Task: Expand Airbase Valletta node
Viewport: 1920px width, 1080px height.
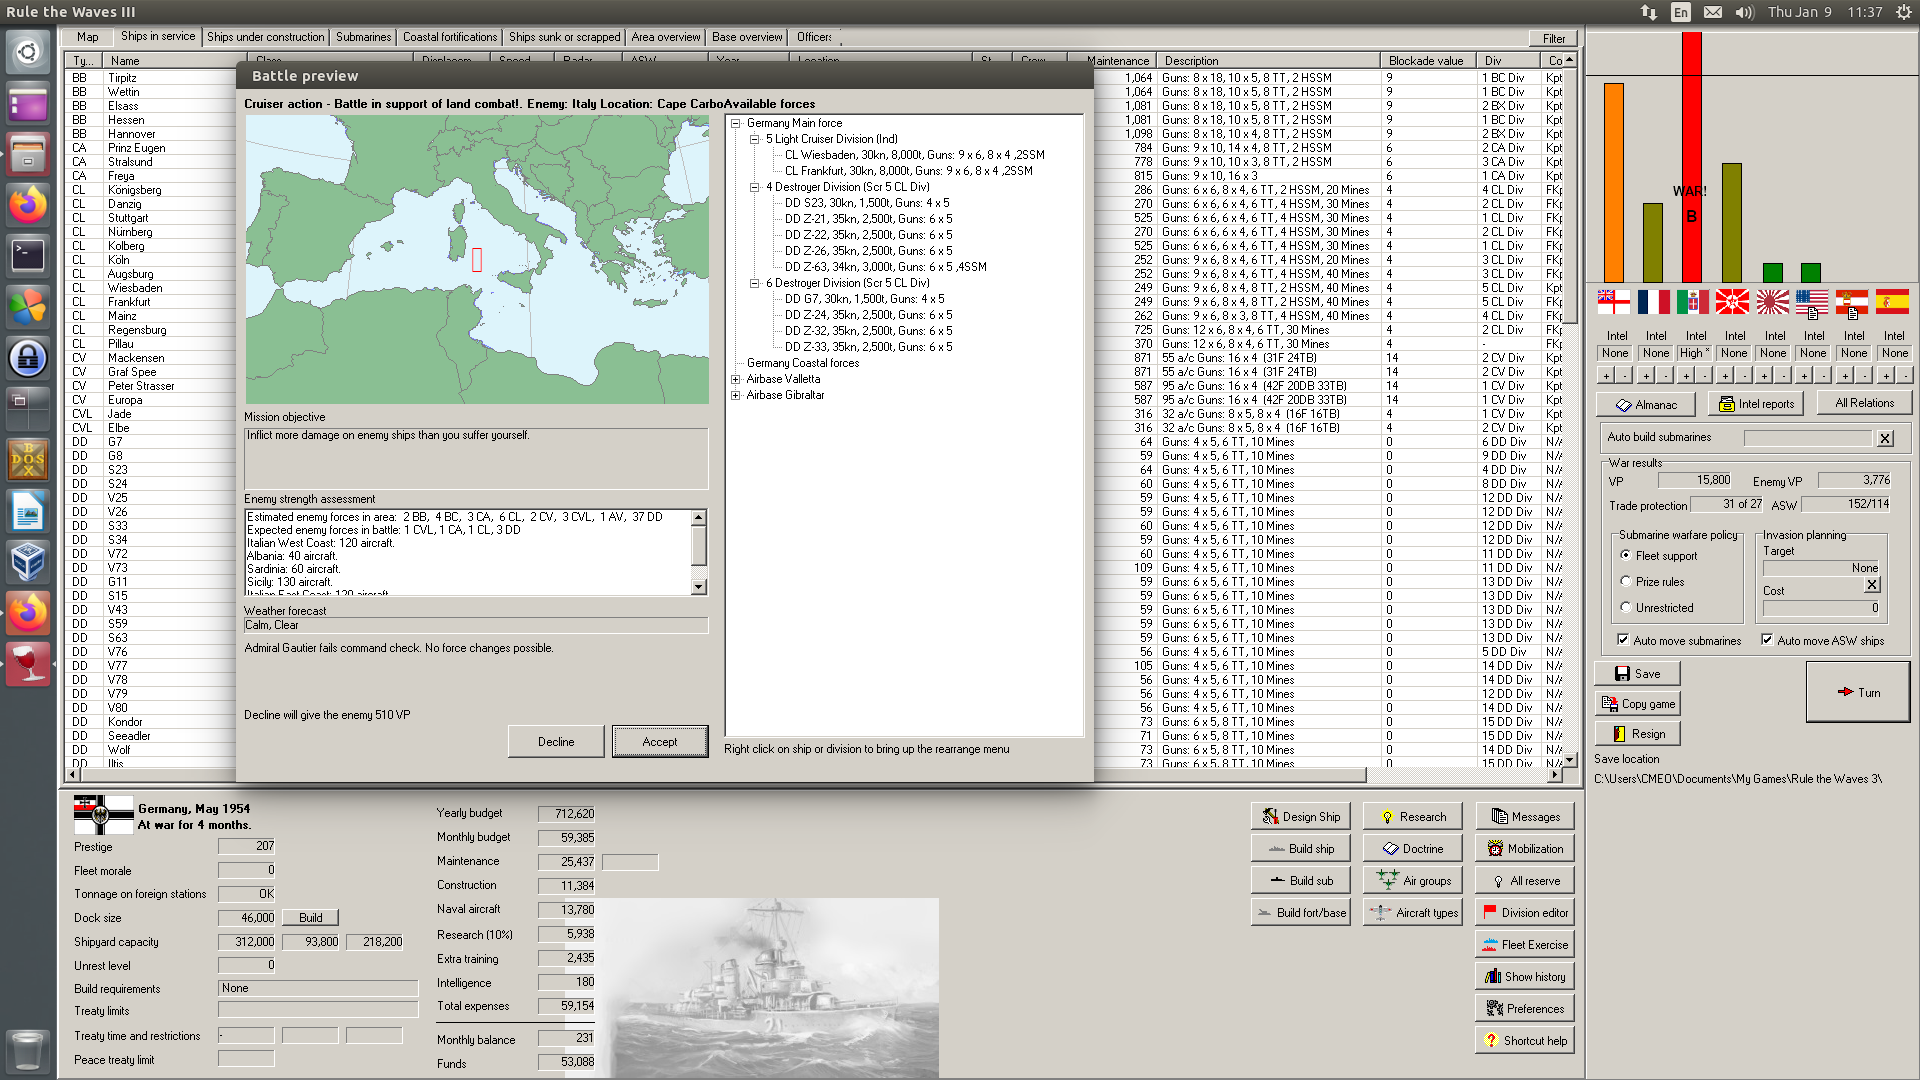Action: (x=736, y=379)
